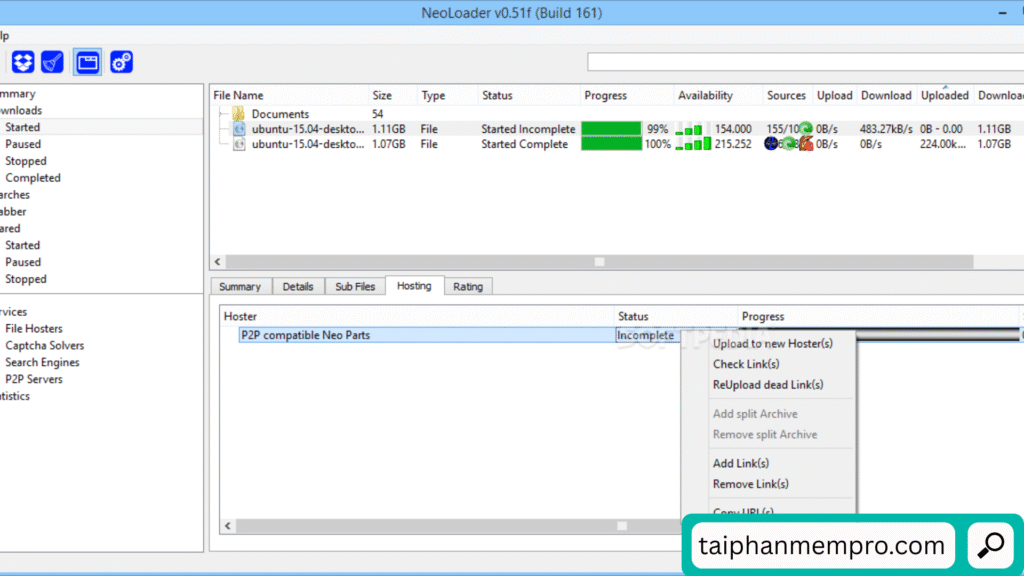
Task: Sort by the Availability column header
Action: 705,96
